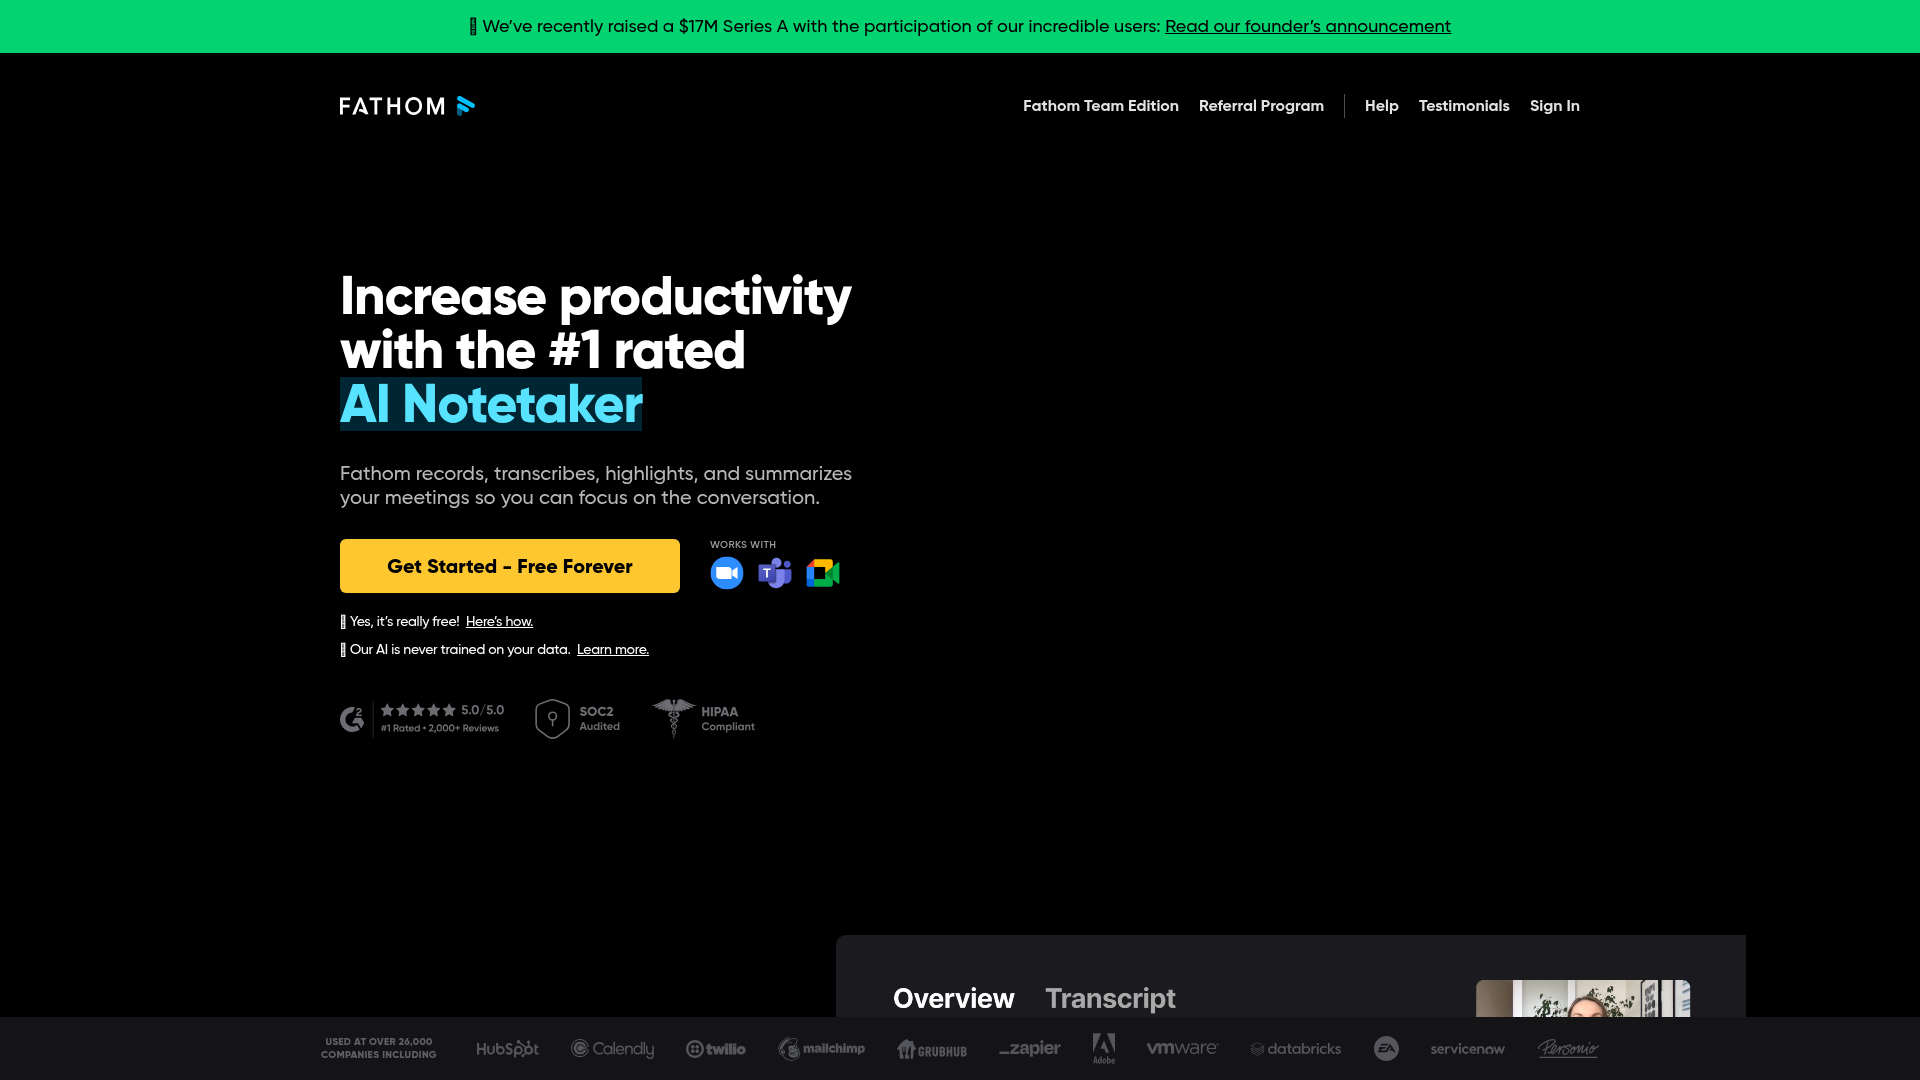Click the Microsoft Teams icon
The height and width of the screenshot is (1080, 1920).
tap(774, 572)
